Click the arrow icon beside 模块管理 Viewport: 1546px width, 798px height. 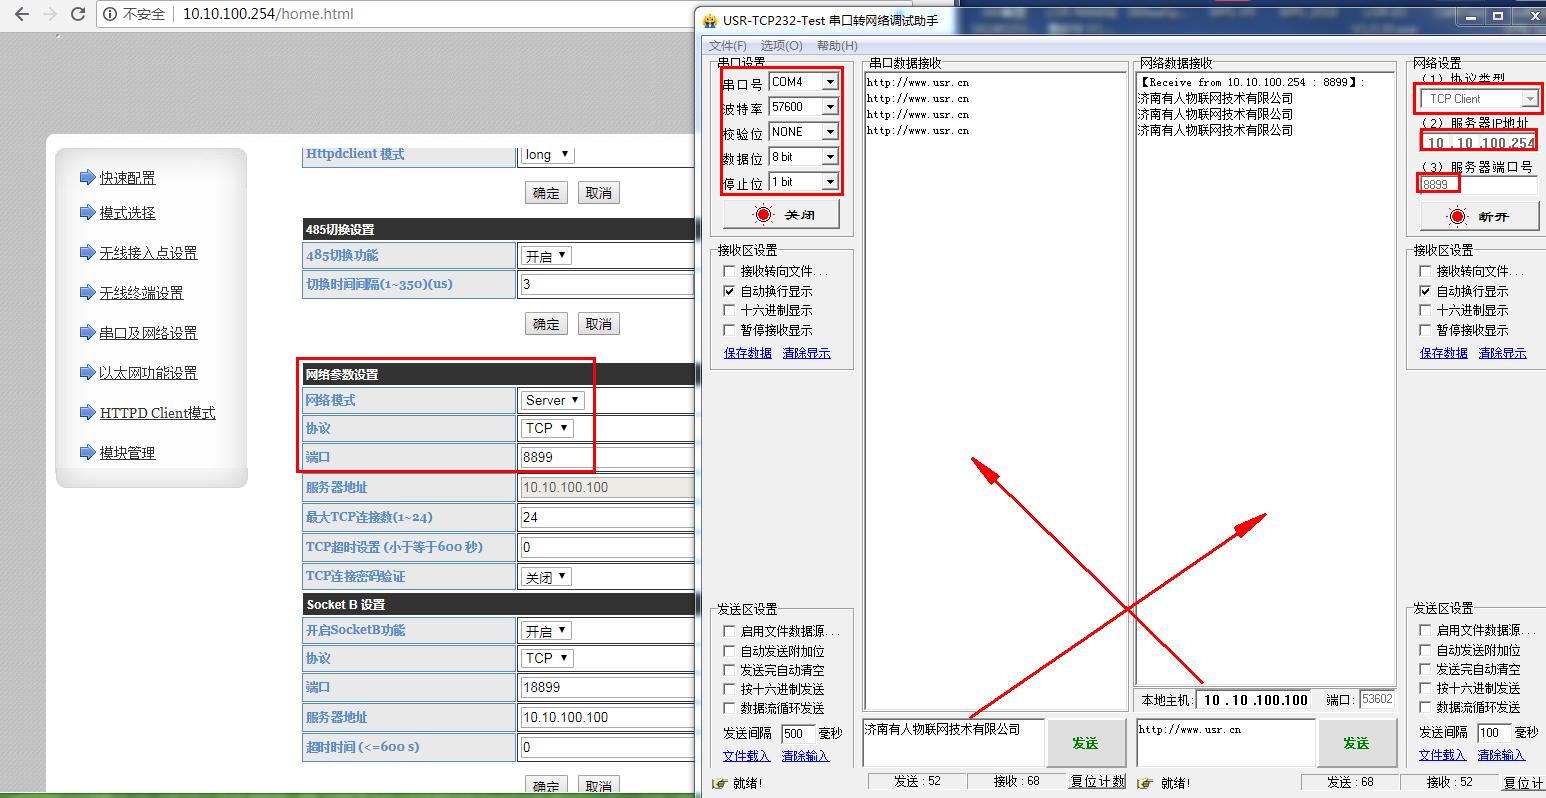pyautogui.click(x=87, y=453)
